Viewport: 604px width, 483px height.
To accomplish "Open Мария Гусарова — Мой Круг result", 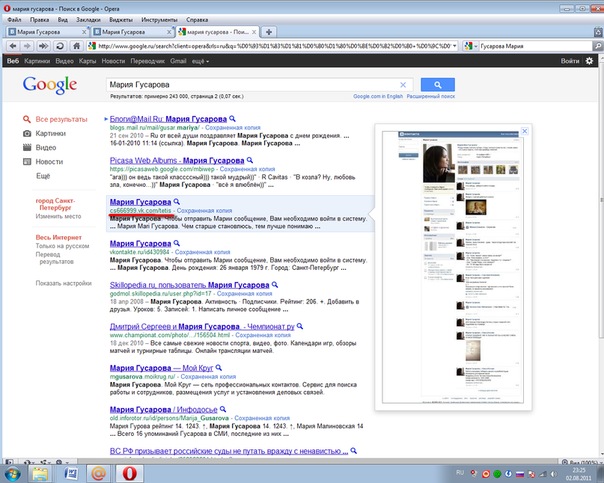I will coord(162,368).
